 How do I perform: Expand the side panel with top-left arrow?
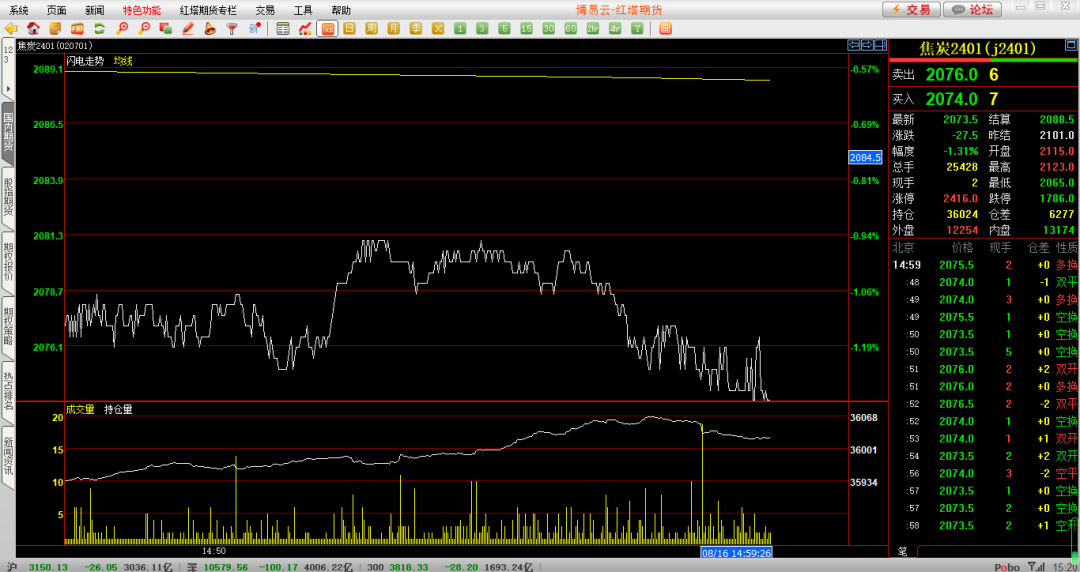(x=8, y=87)
